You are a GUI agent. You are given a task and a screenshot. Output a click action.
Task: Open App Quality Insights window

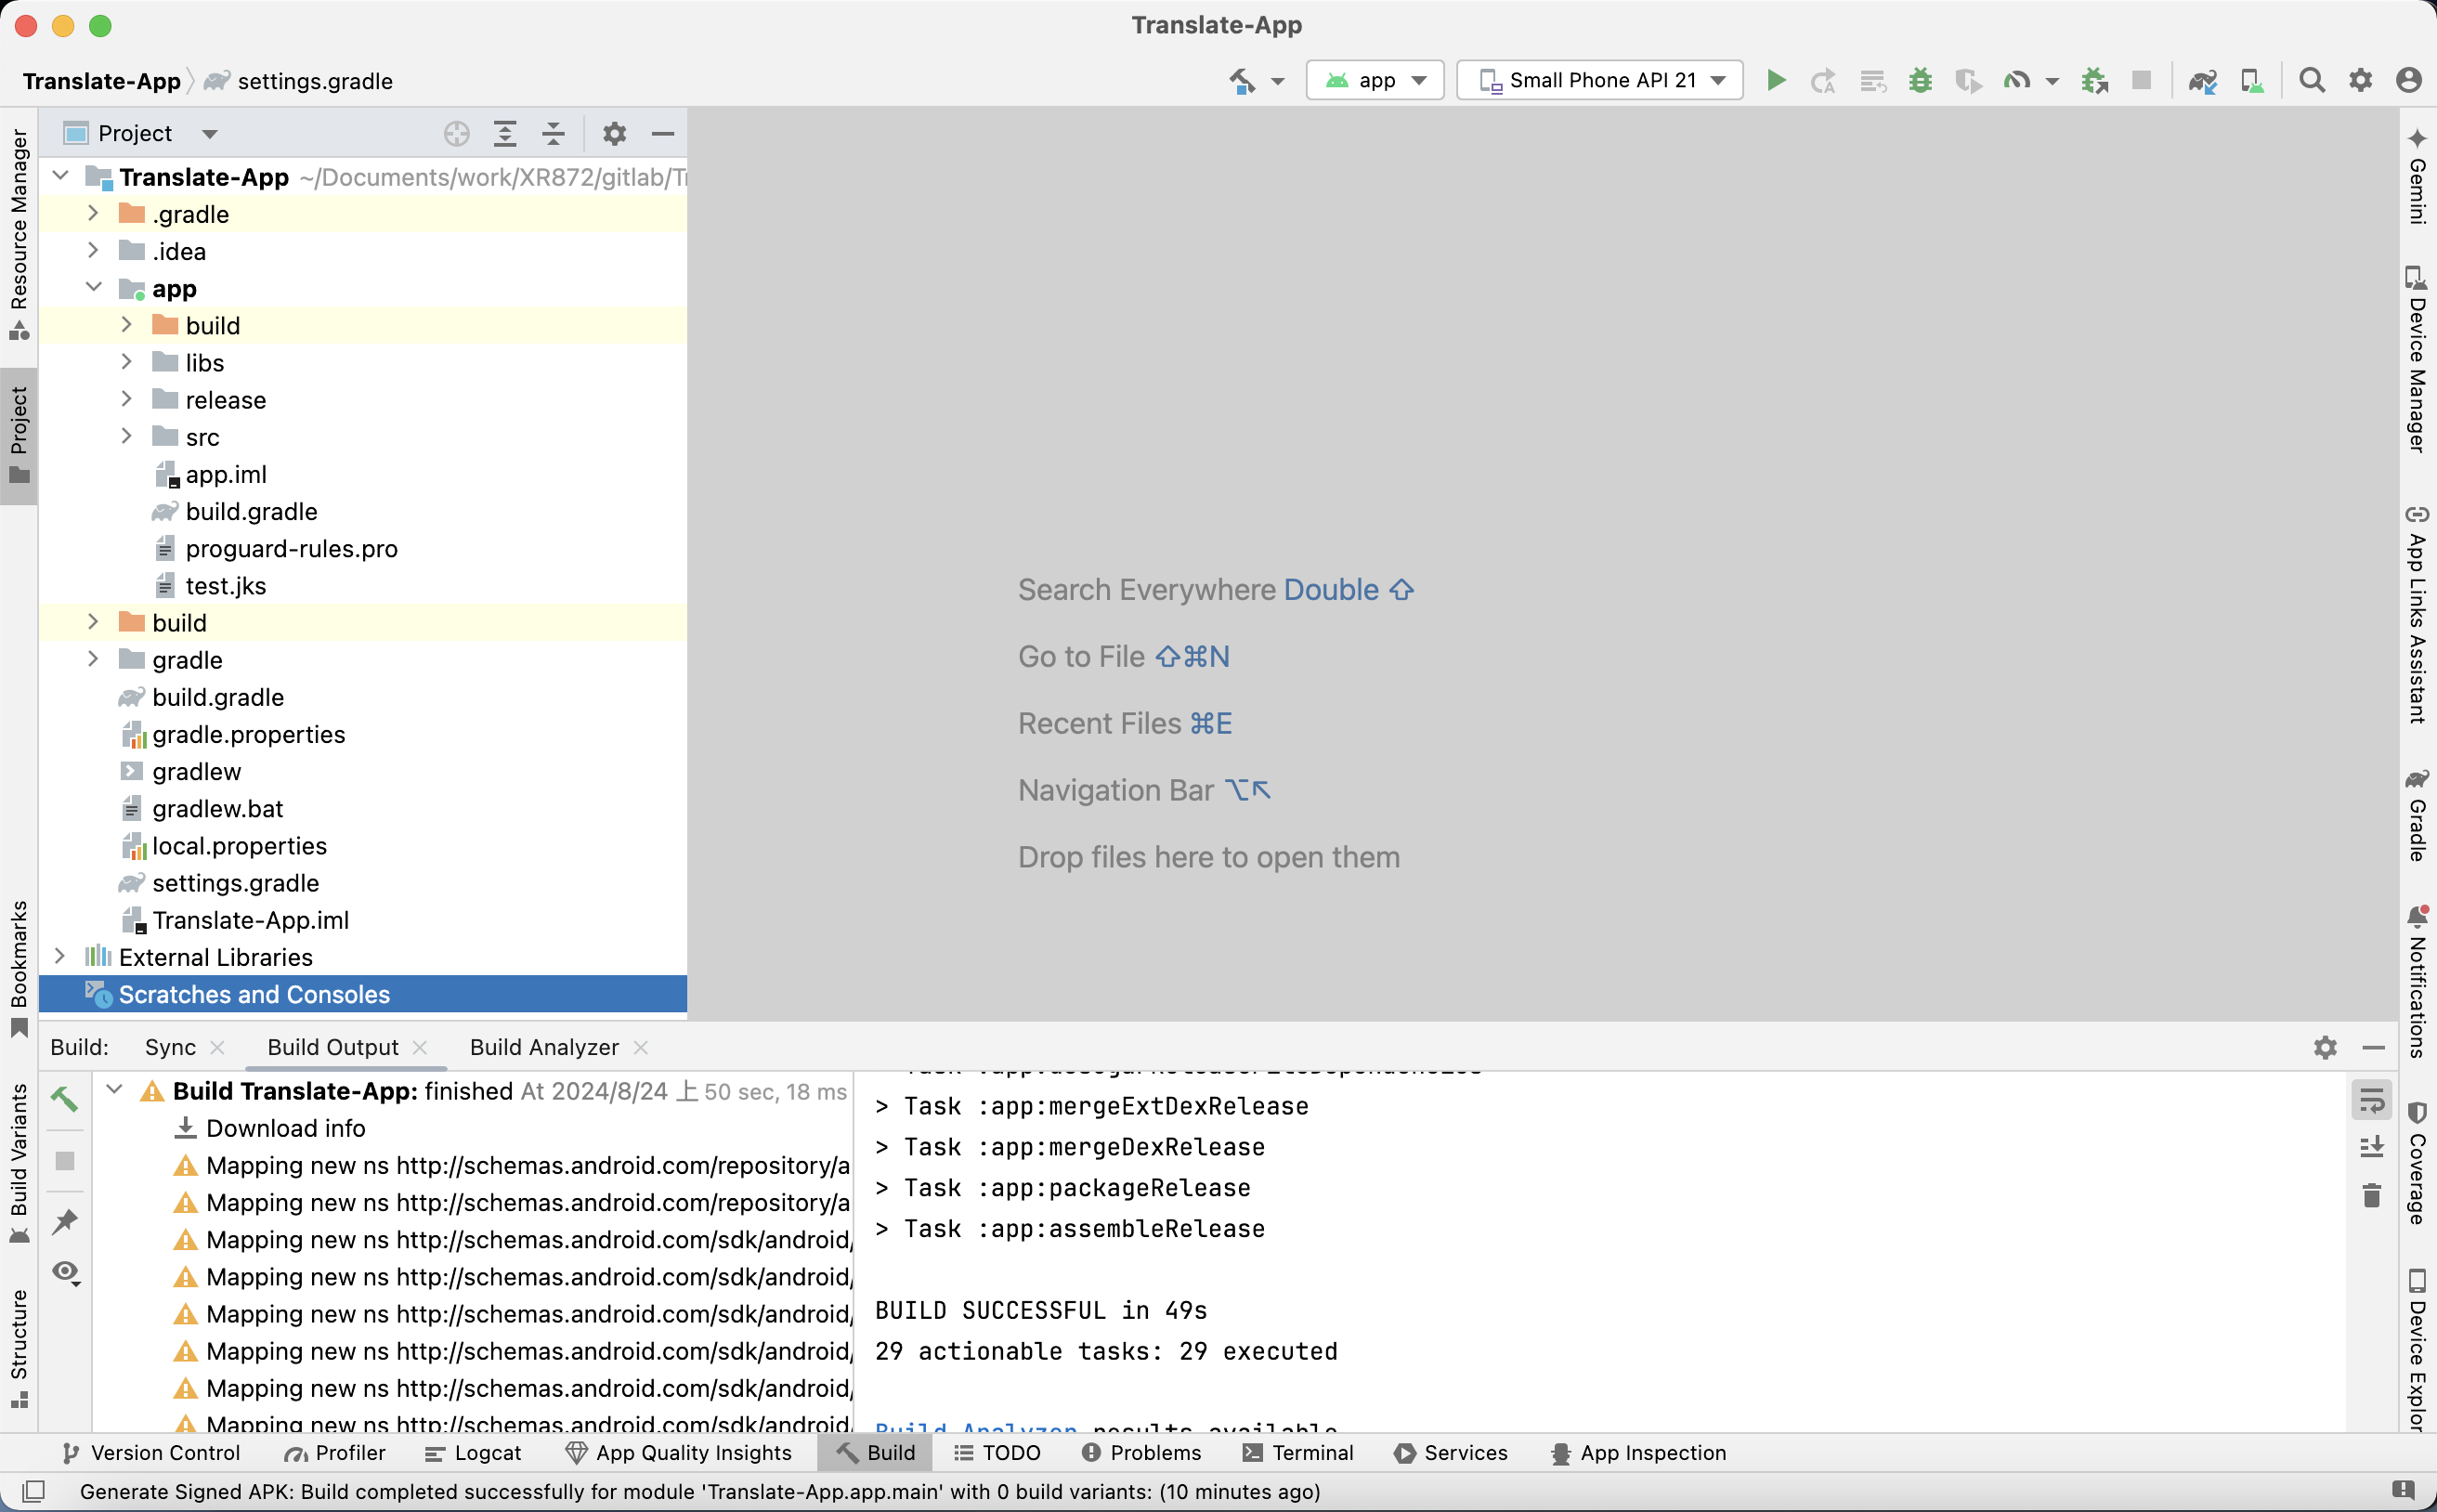[x=678, y=1453]
